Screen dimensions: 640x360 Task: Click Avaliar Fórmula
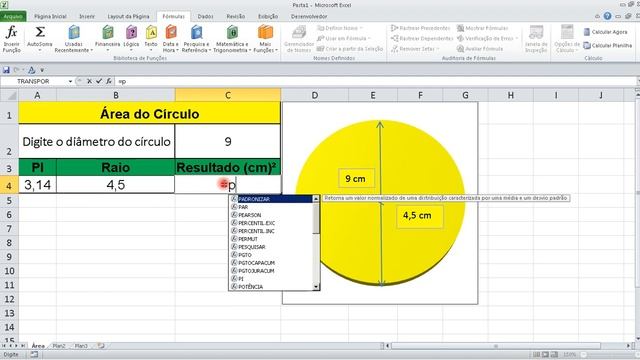[480, 49]
